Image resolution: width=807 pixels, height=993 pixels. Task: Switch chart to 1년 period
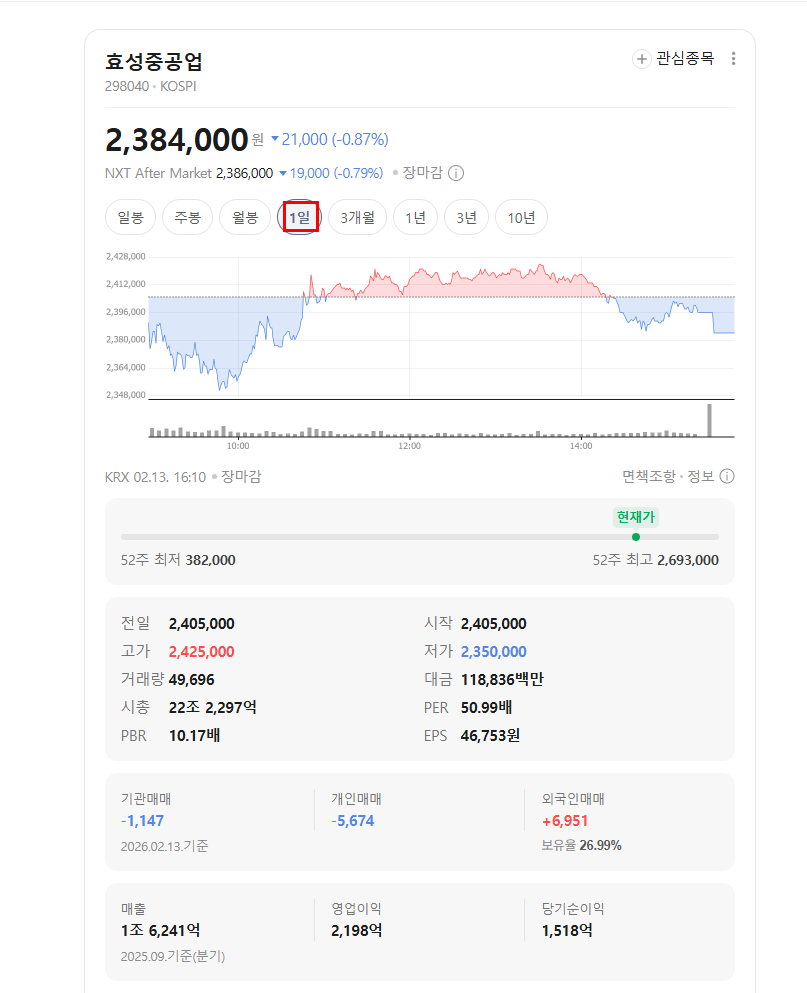(416, 217)
